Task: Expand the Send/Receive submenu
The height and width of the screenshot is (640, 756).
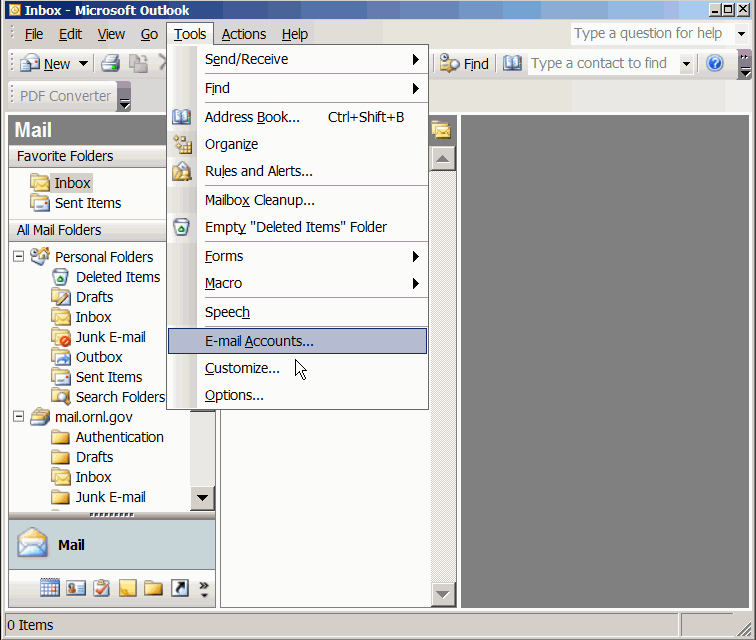Action: [x=297, y=59]
